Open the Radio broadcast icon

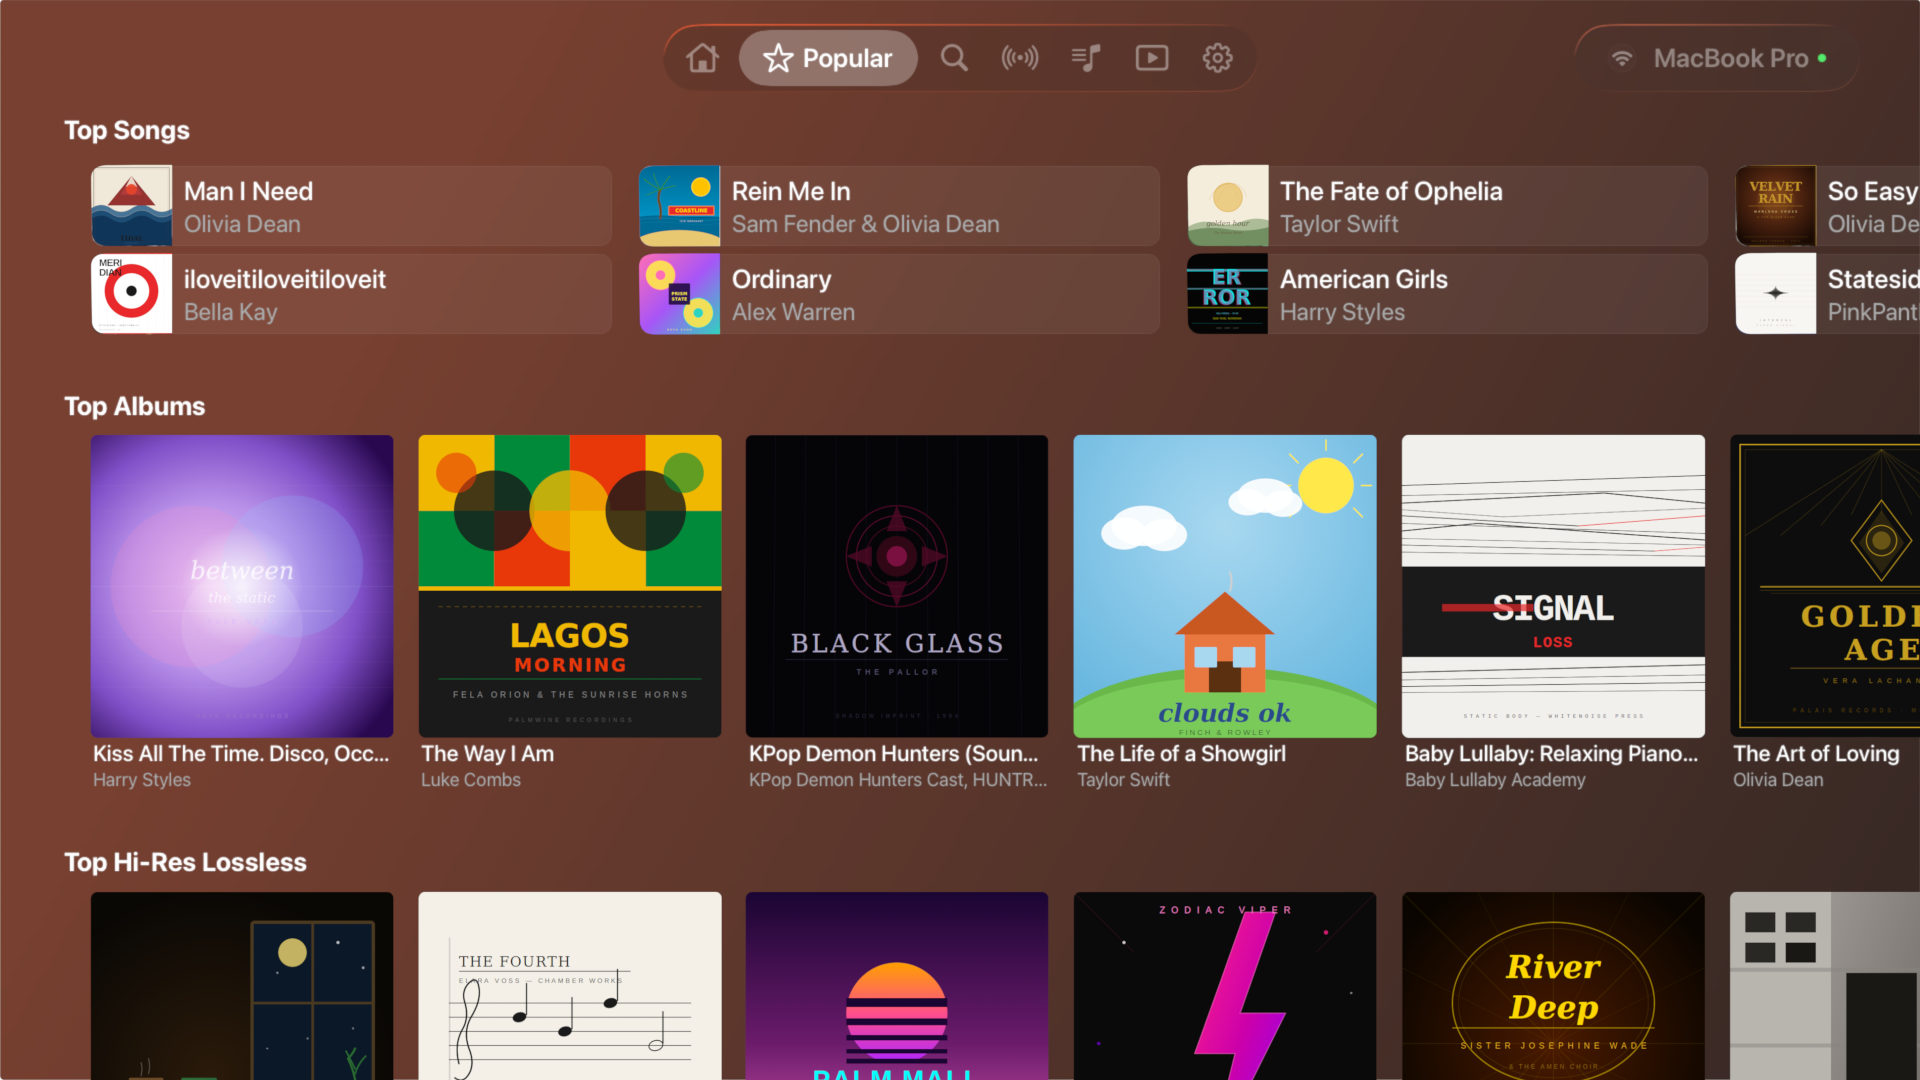(x=1020, y=58)
